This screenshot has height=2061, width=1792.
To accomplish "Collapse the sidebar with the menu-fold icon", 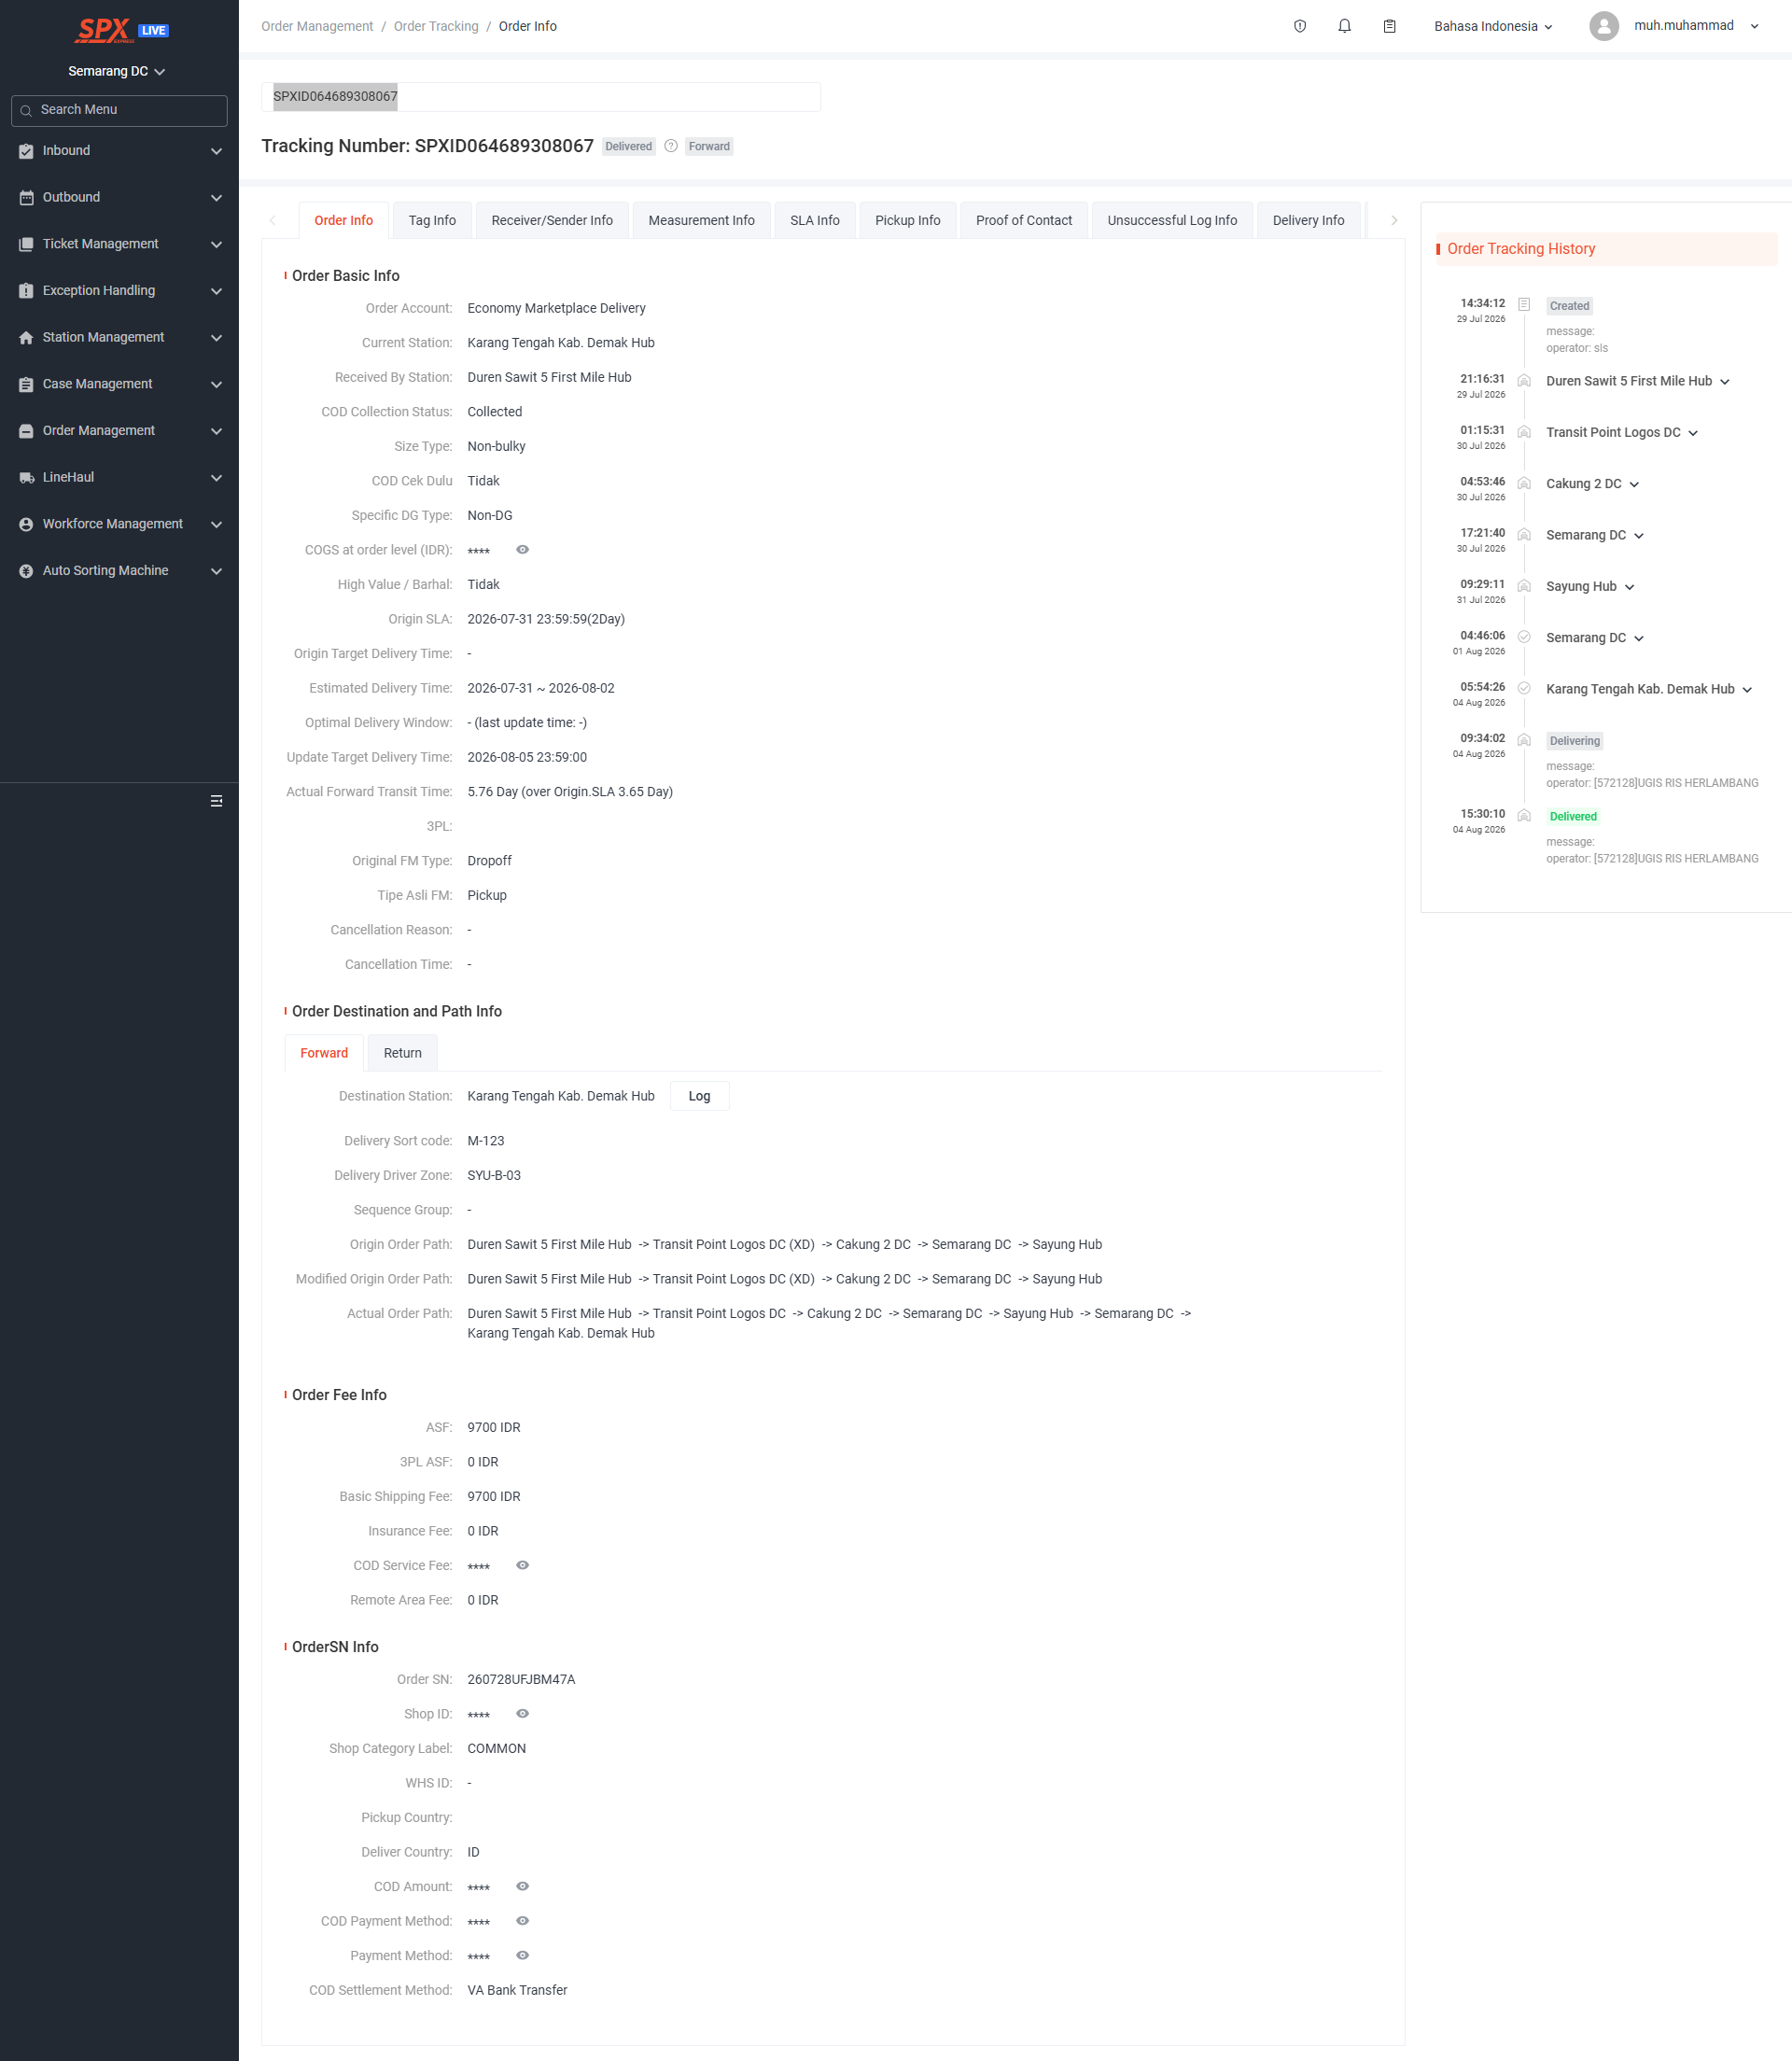I will (x=216, y=801).
